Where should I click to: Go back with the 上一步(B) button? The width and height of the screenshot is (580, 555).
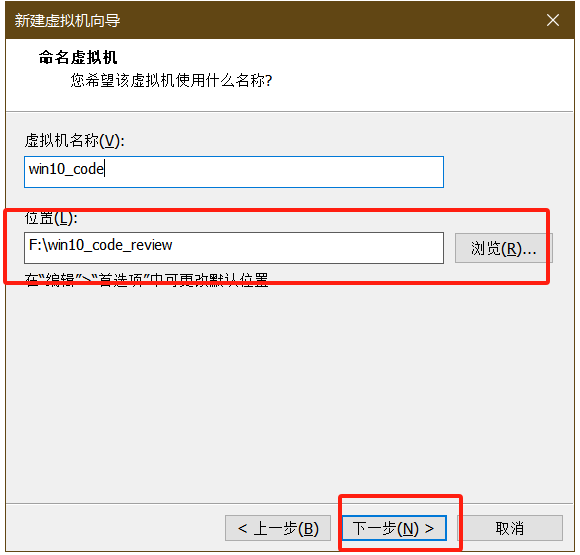[278, 528]
